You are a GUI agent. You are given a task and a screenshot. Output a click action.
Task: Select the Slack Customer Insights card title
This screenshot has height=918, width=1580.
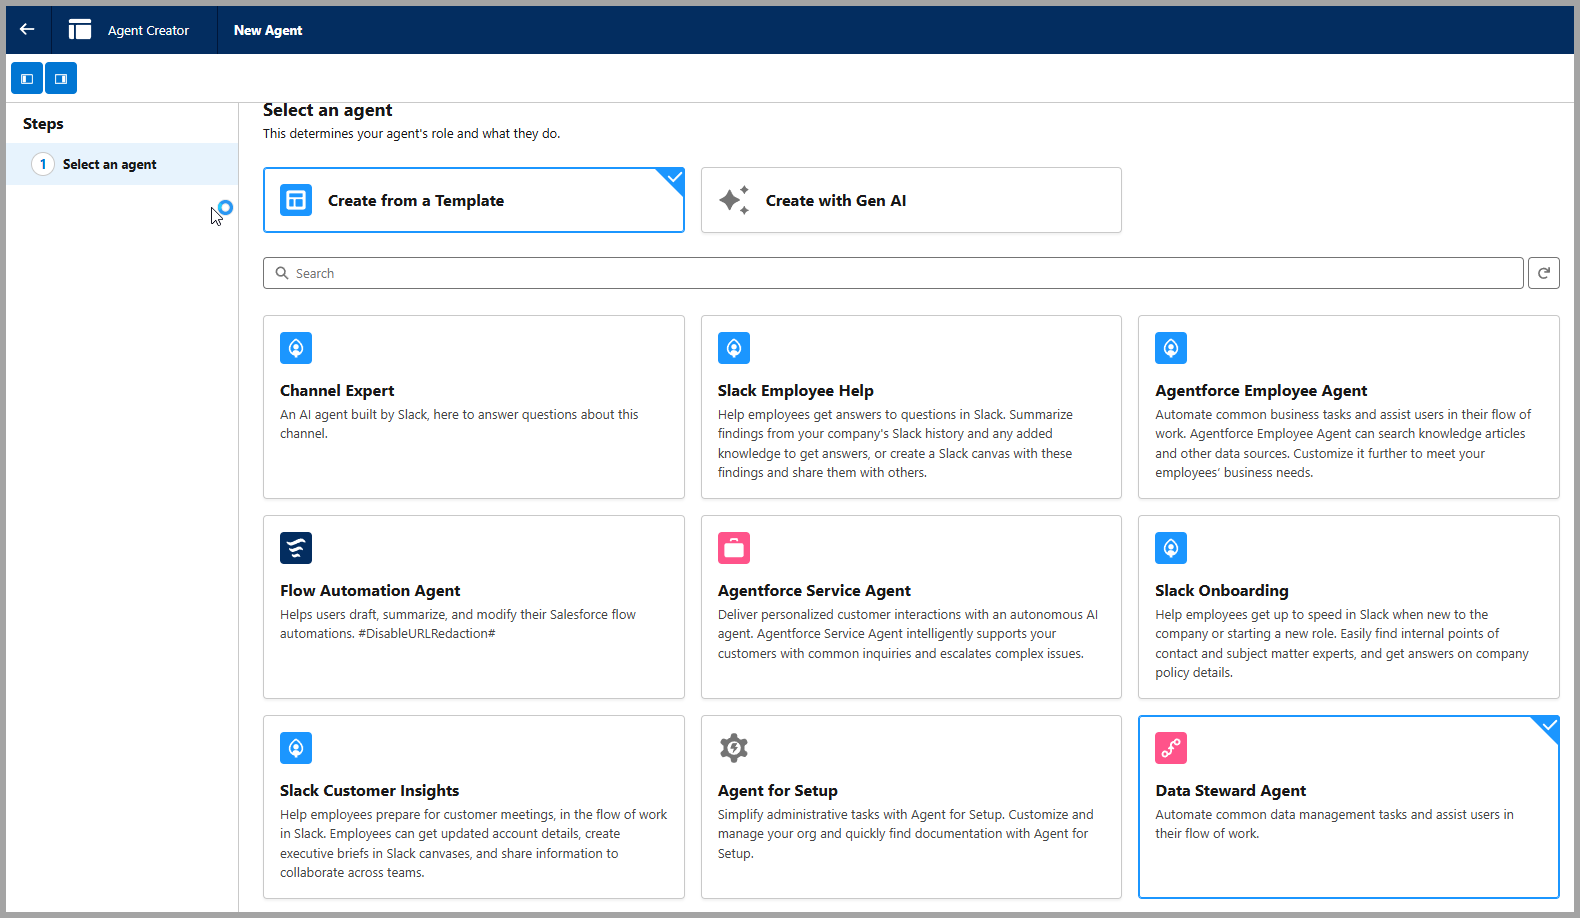tap(370, 791)
